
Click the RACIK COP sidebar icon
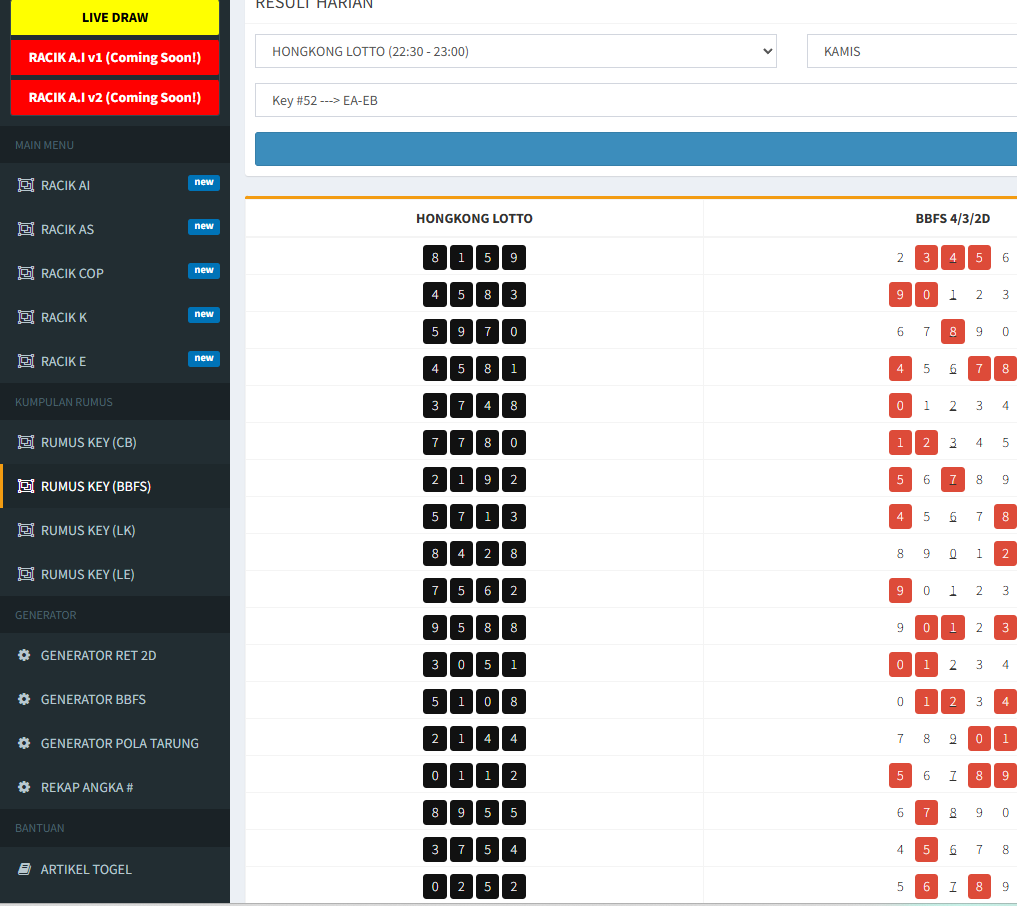coord(25,274)
